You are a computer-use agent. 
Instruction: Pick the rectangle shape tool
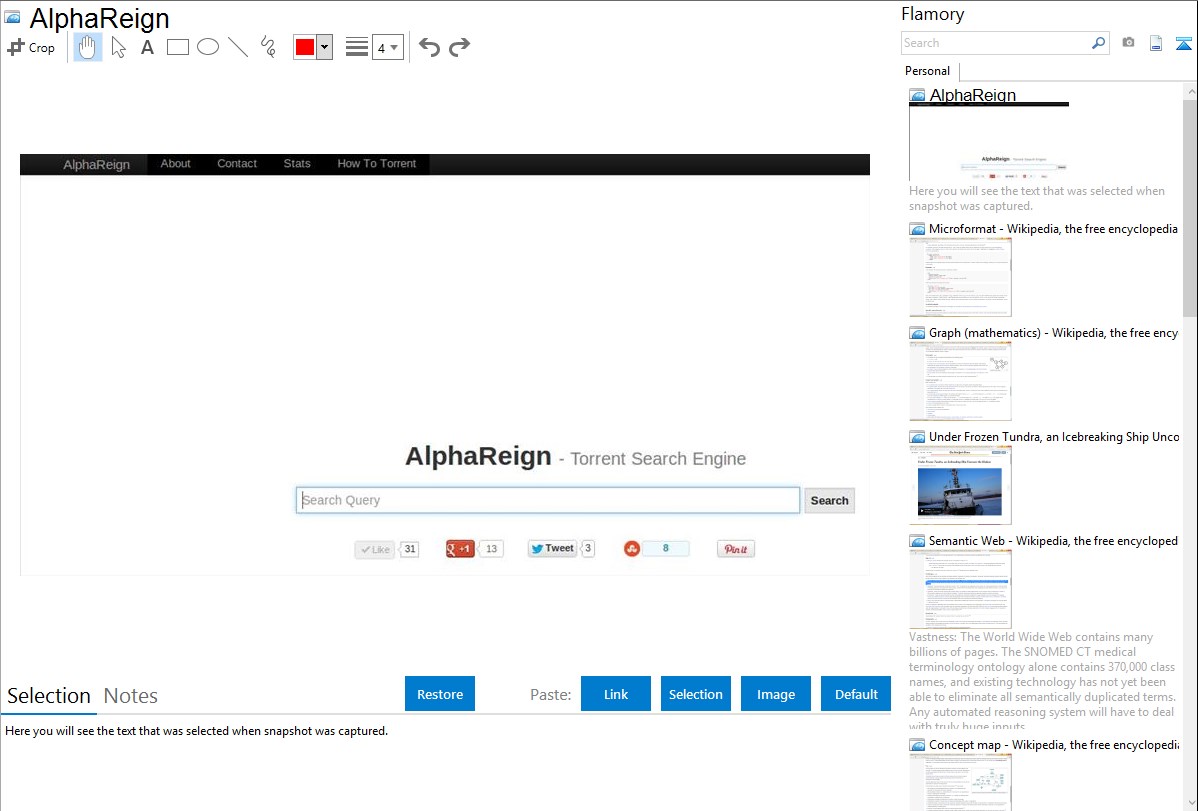coord(177,47)
